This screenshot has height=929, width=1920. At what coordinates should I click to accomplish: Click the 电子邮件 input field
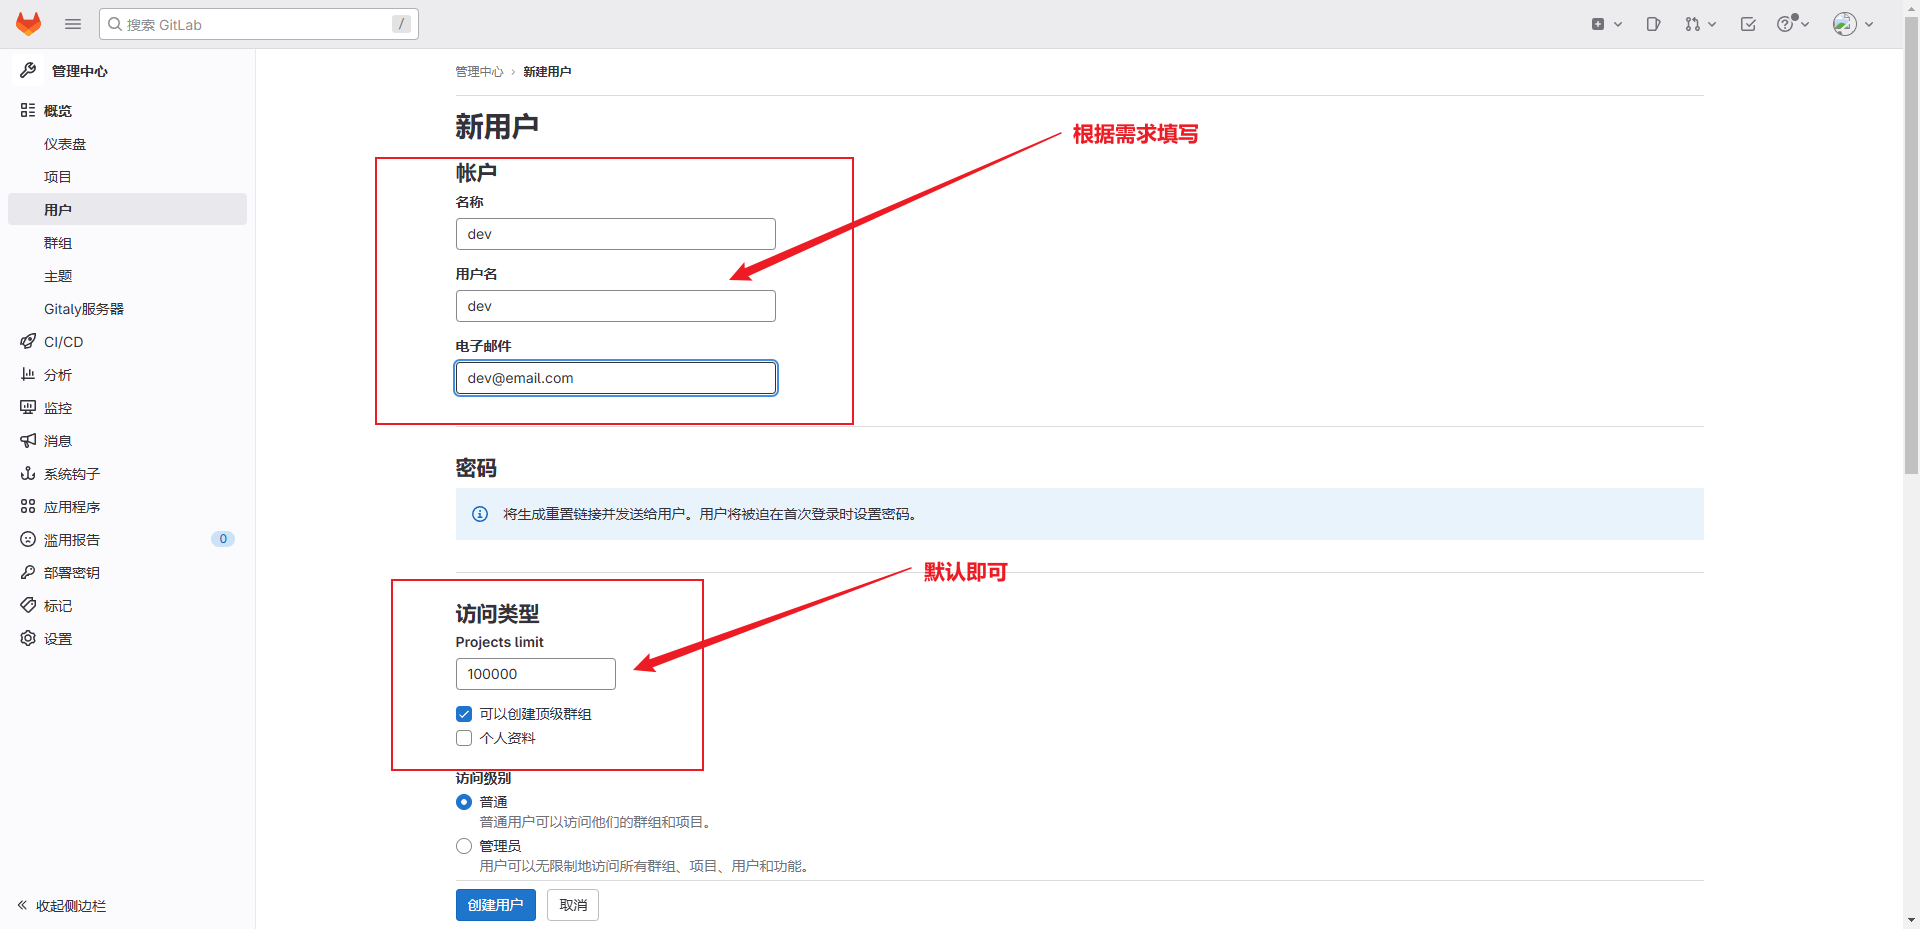click(x=616, y=378)
